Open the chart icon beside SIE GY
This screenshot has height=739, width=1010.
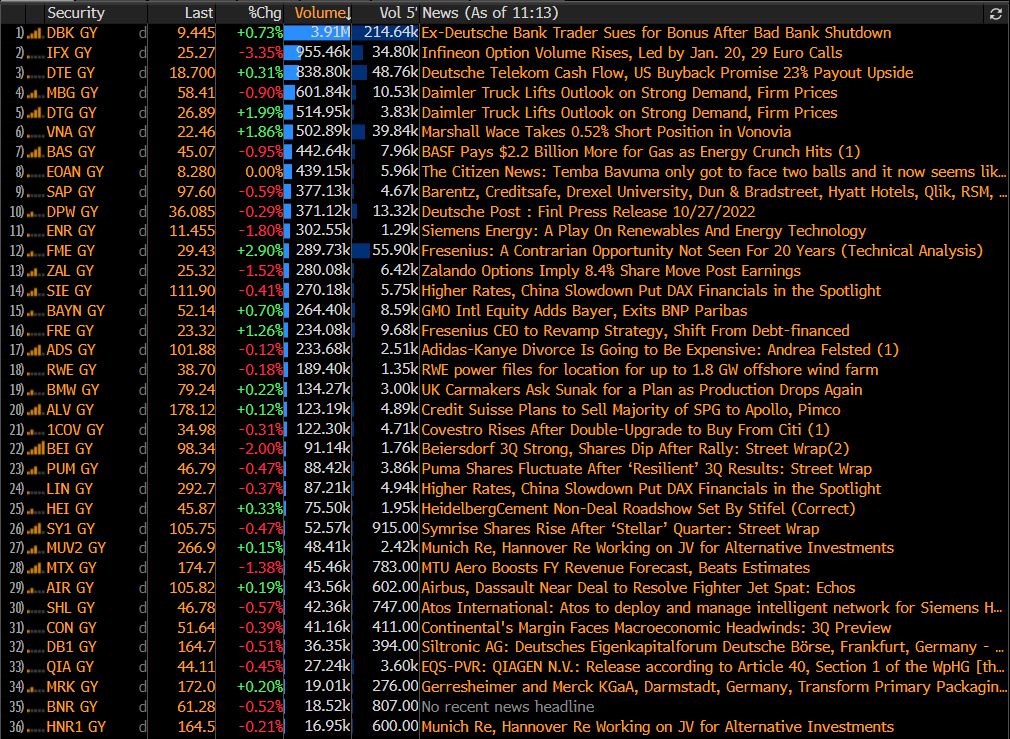[x=35, y=292]
